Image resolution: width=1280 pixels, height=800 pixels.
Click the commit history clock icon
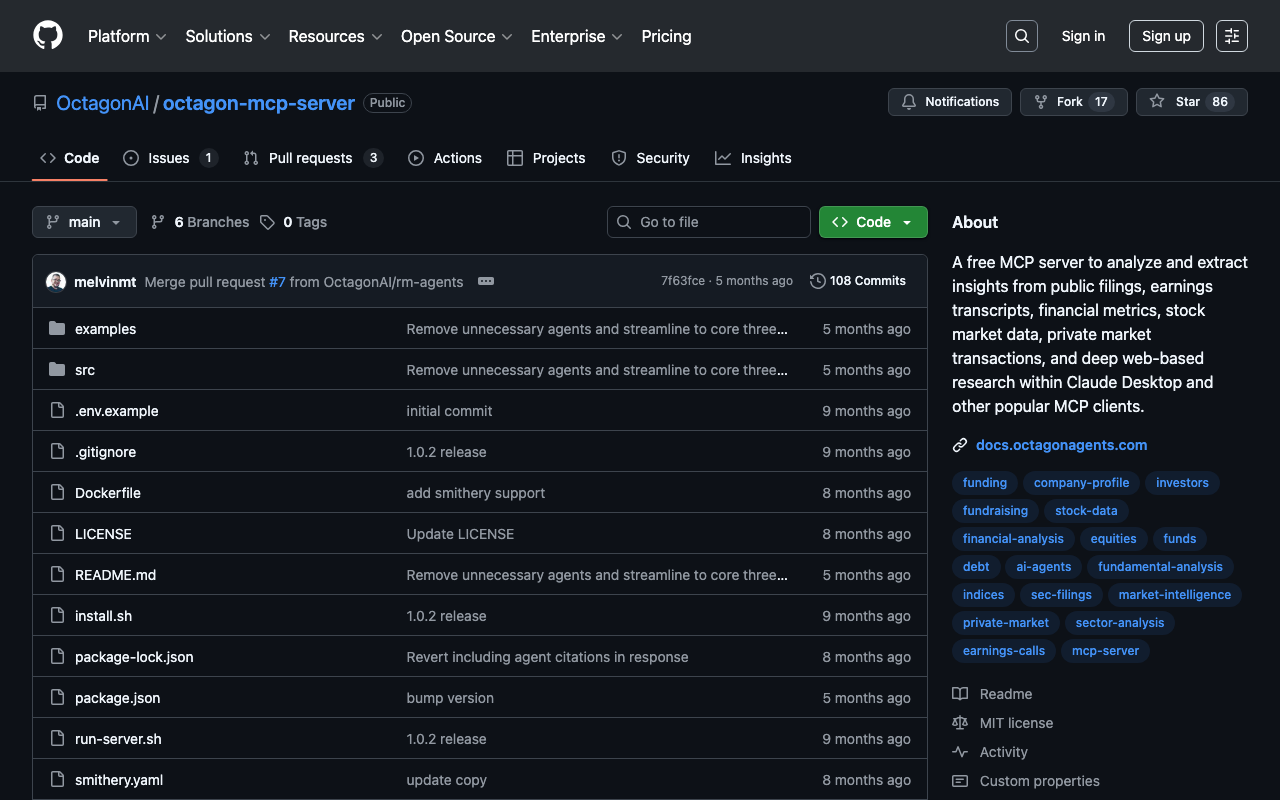[817, 281]
